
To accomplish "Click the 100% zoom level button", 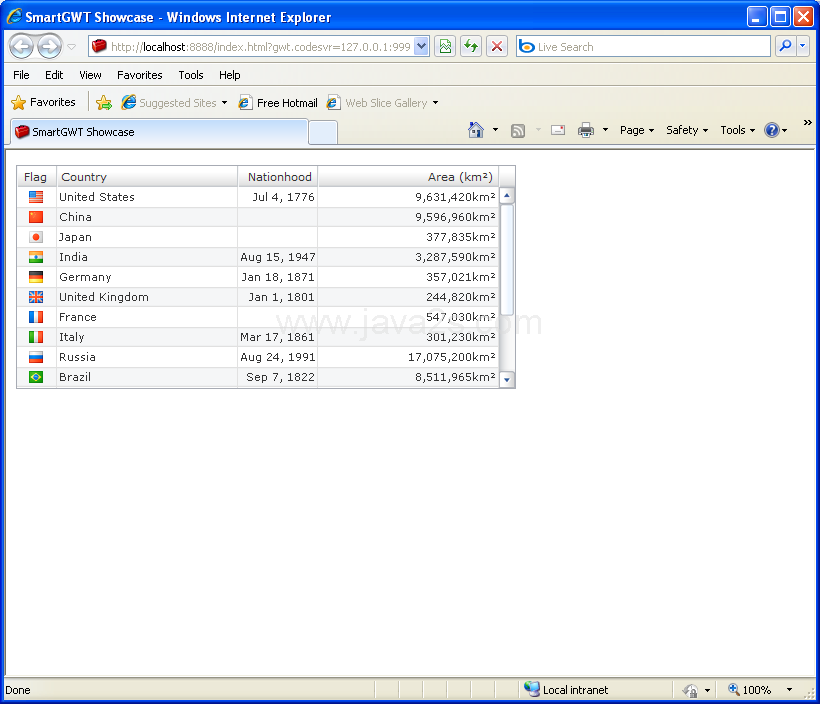I will point(750,690).
